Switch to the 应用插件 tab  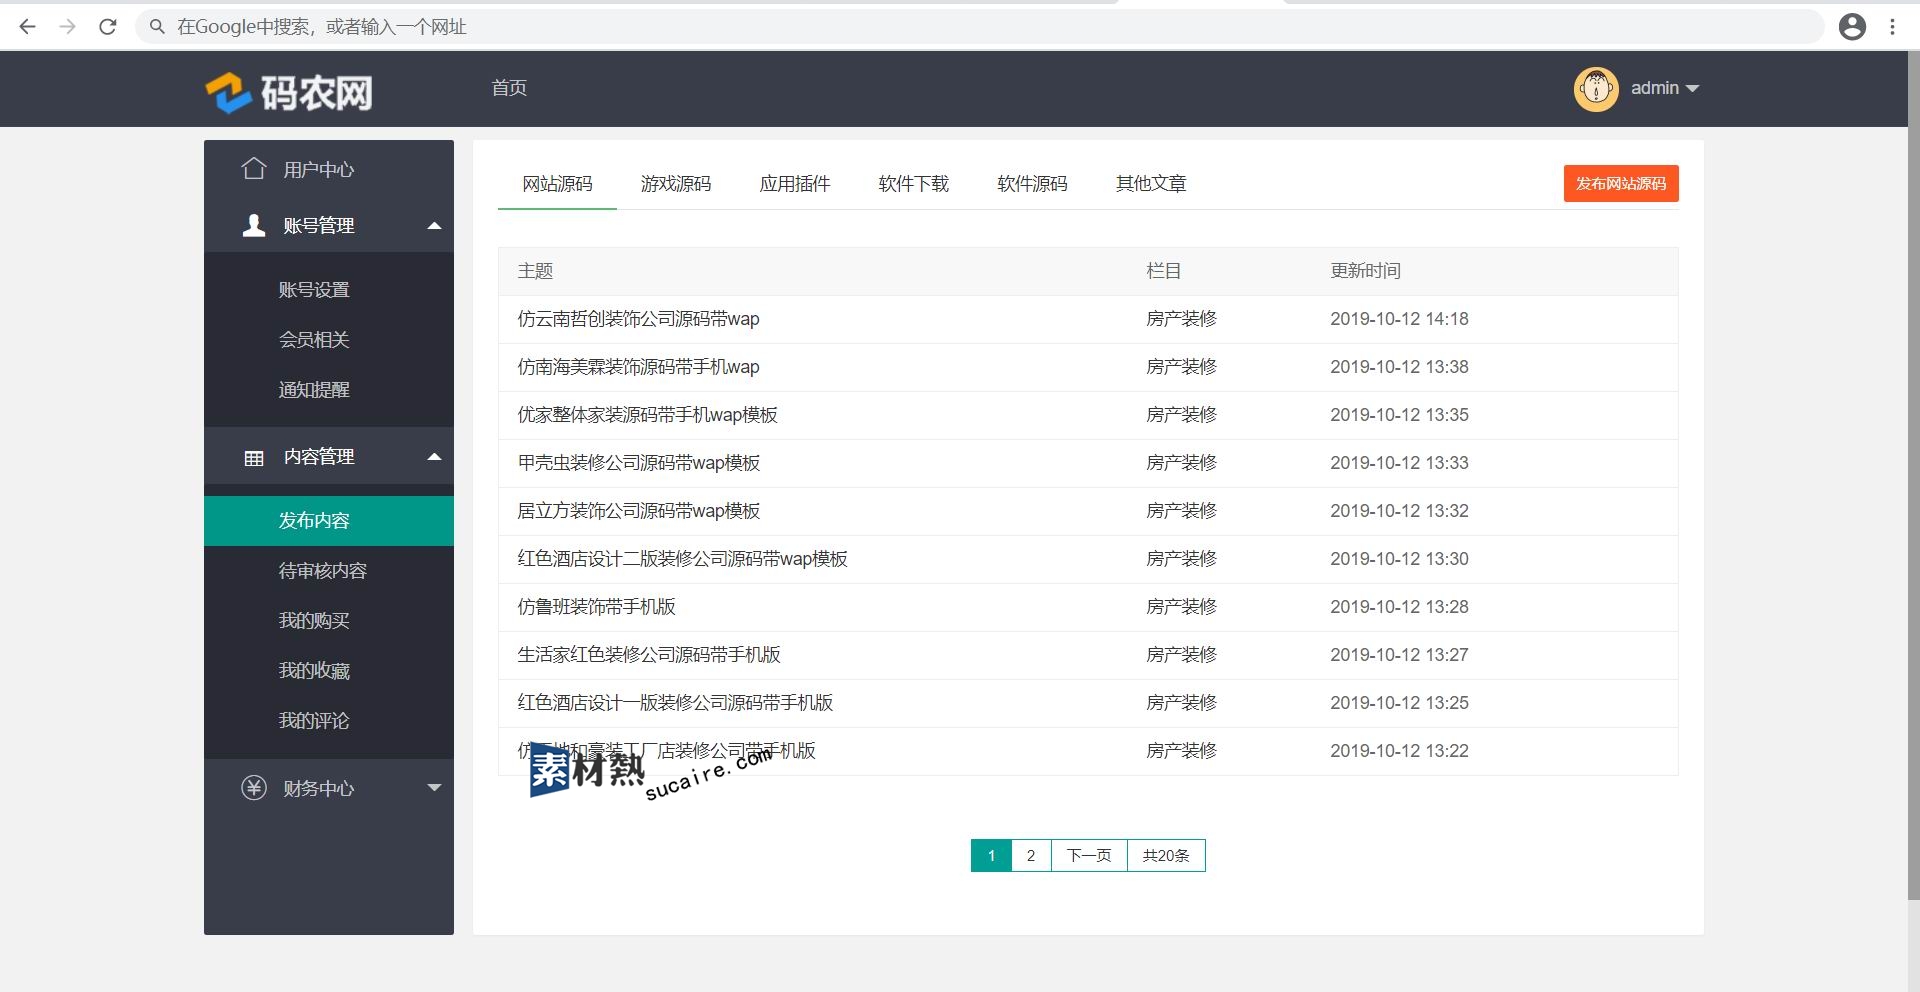pyautogui.click(x=795, y=184)
